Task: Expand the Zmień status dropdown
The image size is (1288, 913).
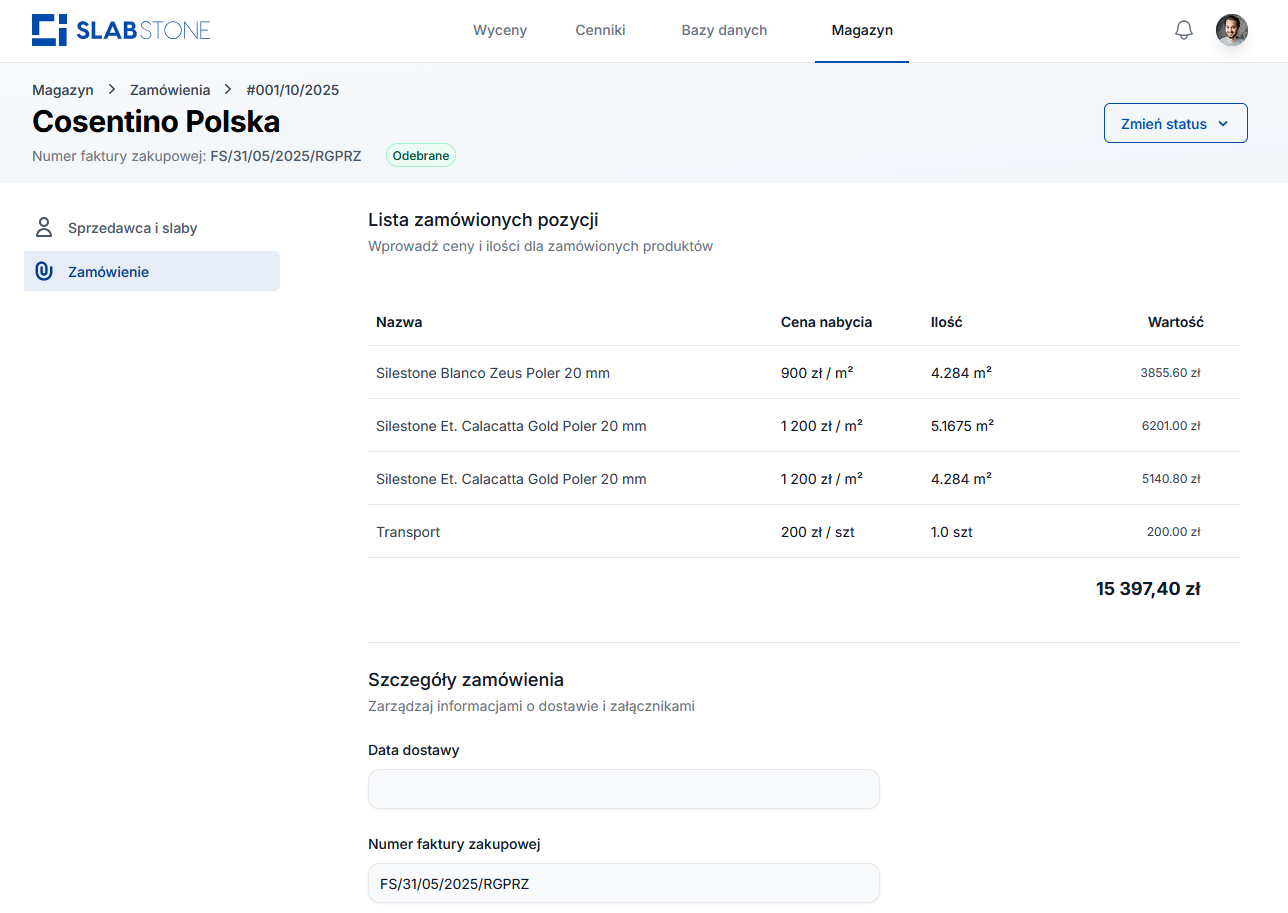Action: click(x=1175, y=124)
